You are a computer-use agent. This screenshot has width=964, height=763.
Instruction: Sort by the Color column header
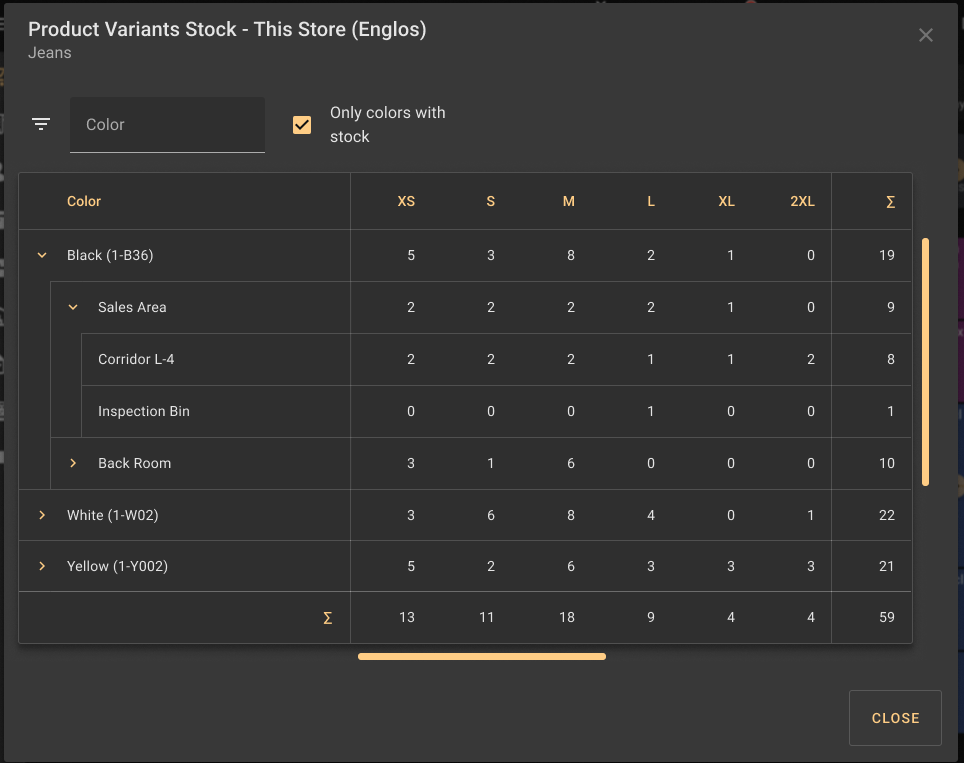click(84, 201)
